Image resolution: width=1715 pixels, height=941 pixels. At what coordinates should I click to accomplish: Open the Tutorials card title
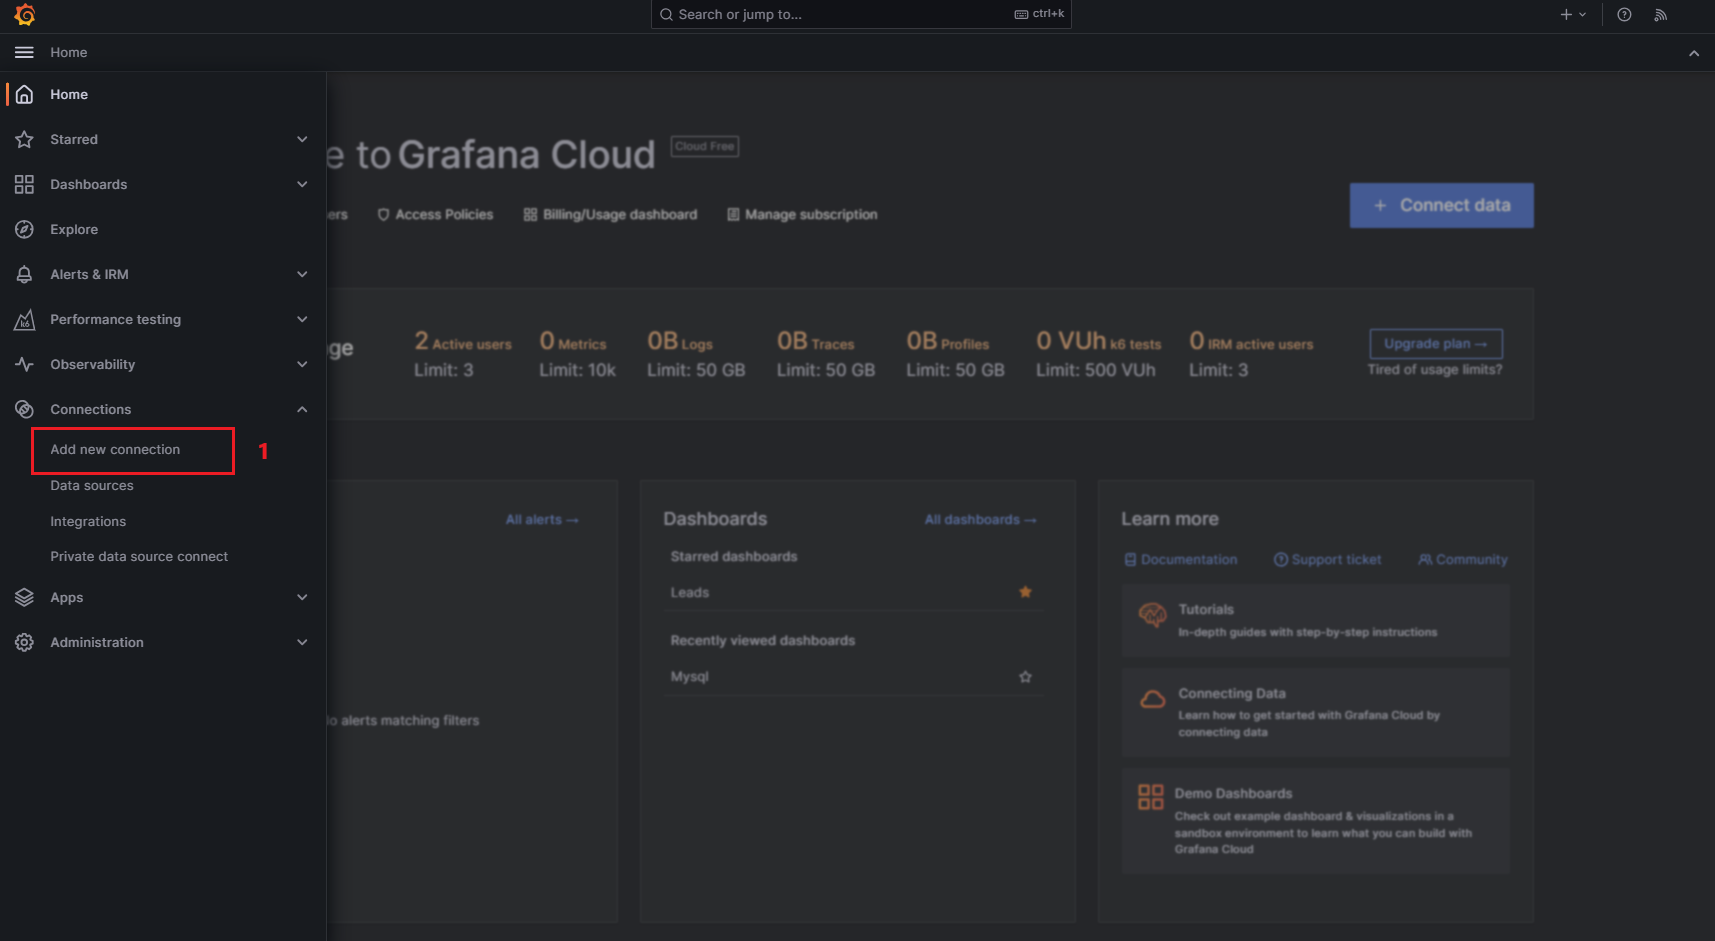point(1206,610)
